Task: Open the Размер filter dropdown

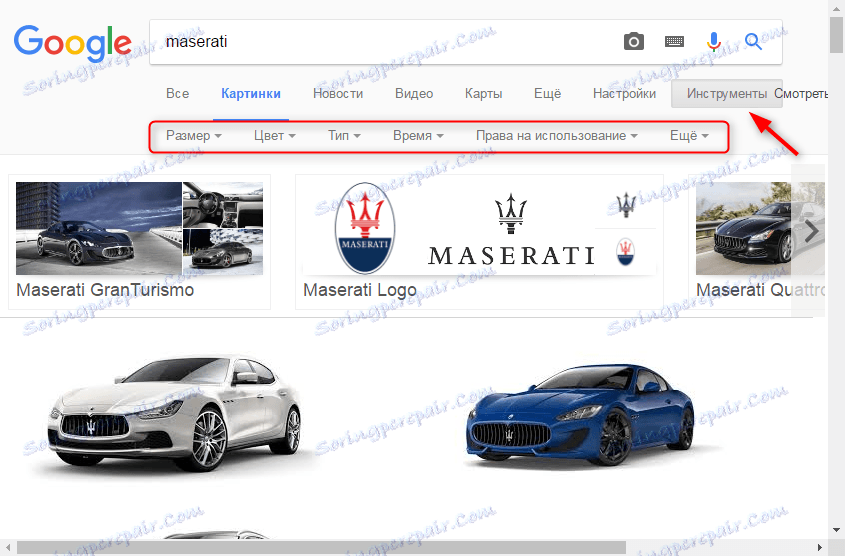Action: pyautogui.click(x=193, y=136)
